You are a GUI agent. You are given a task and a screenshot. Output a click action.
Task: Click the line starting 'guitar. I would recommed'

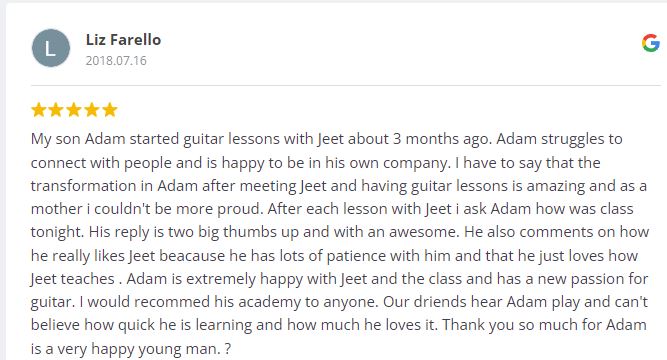(339, 302)
